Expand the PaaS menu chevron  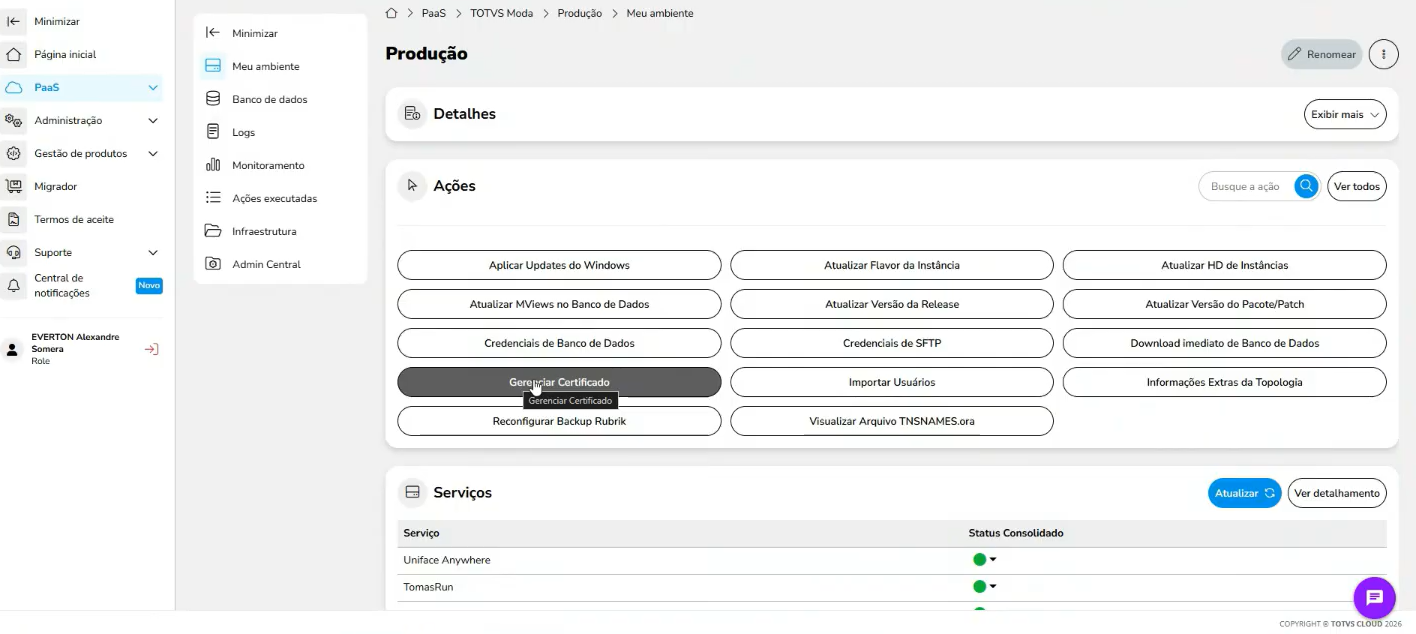tap(153, 87)
